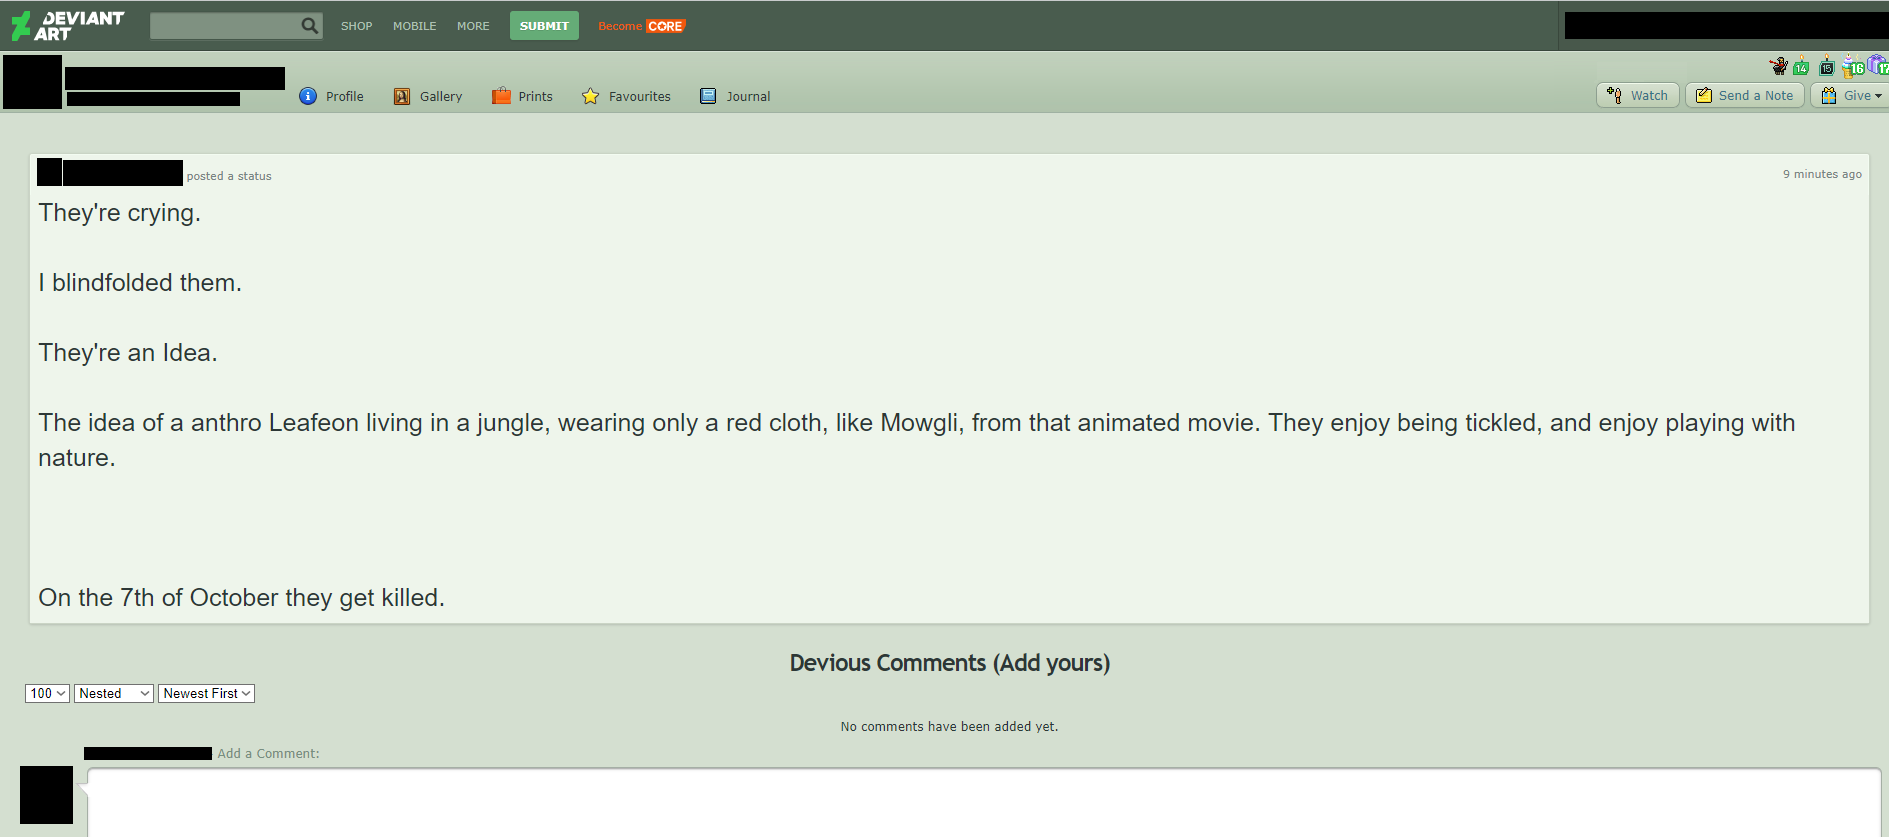Click the search magnifier icon

(310, 26)
